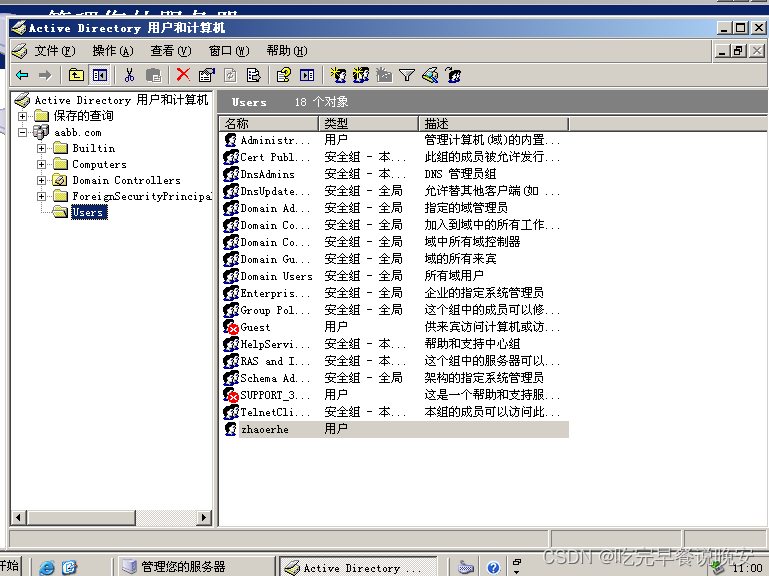
Task: Expand the Computers folder node
Action: click(x=42, y=164)
